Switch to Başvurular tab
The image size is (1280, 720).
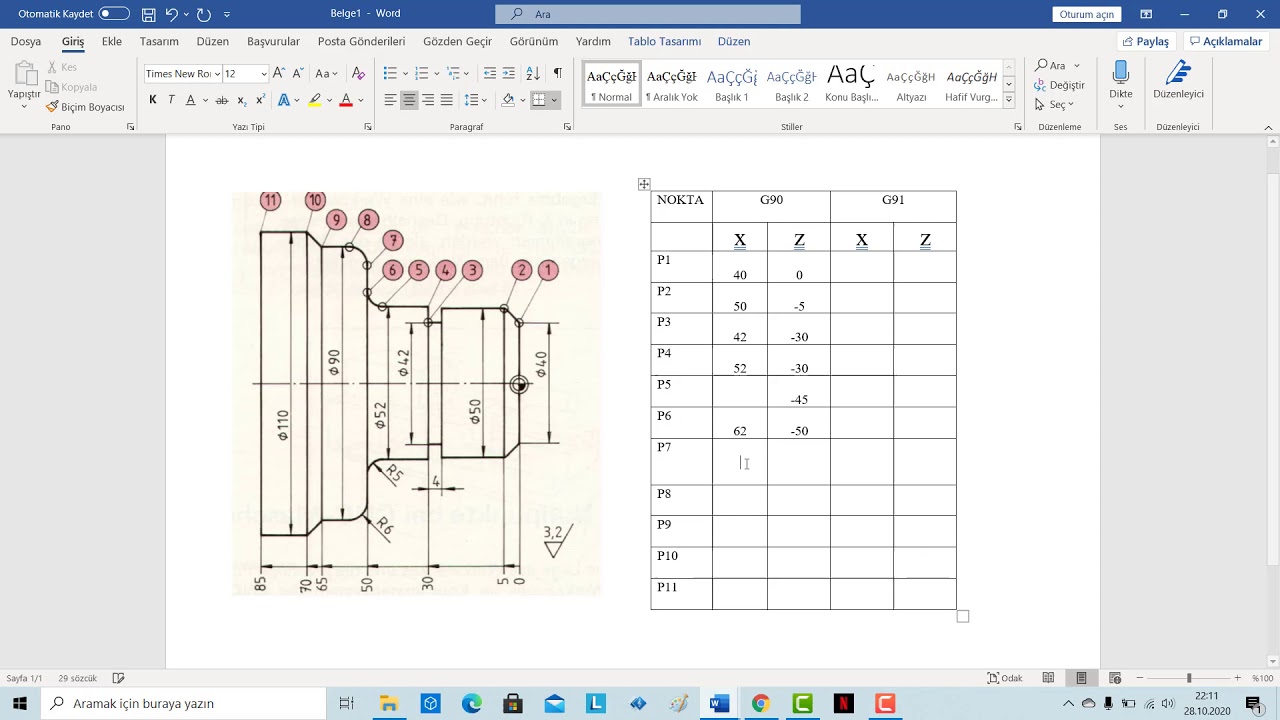point(273,42)
